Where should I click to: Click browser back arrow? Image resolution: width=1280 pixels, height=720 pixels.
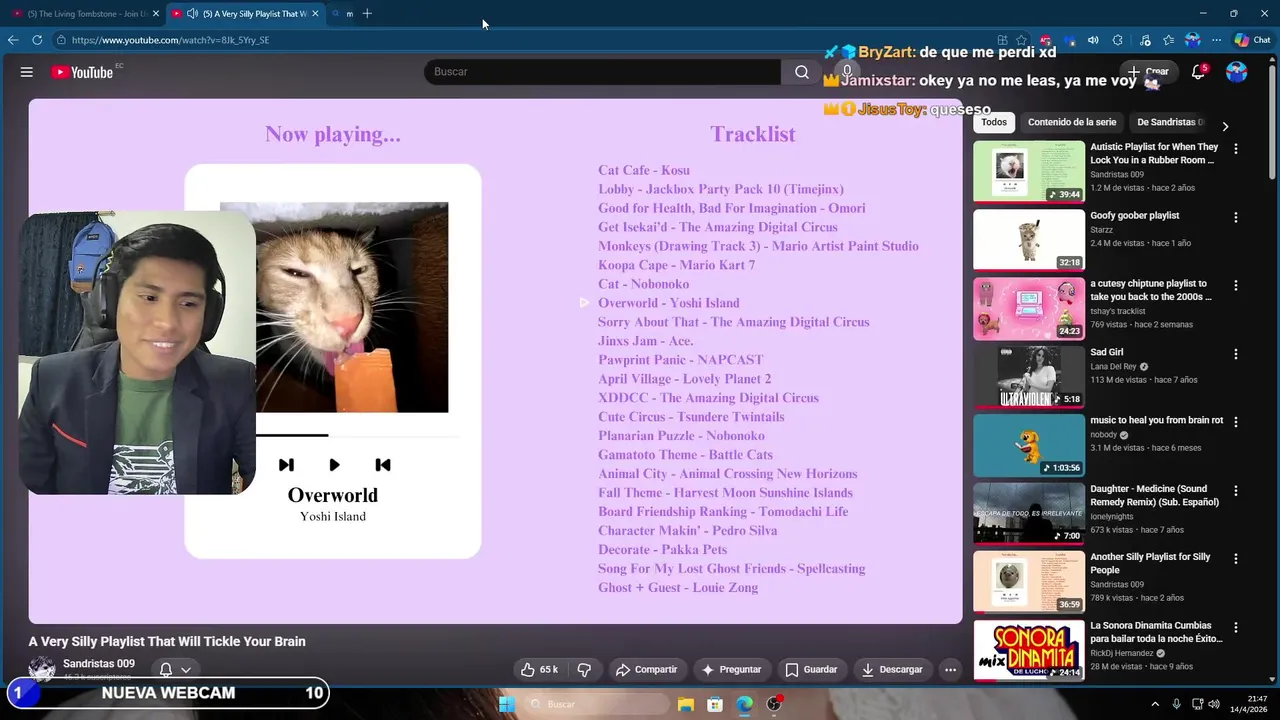[12, 40]
